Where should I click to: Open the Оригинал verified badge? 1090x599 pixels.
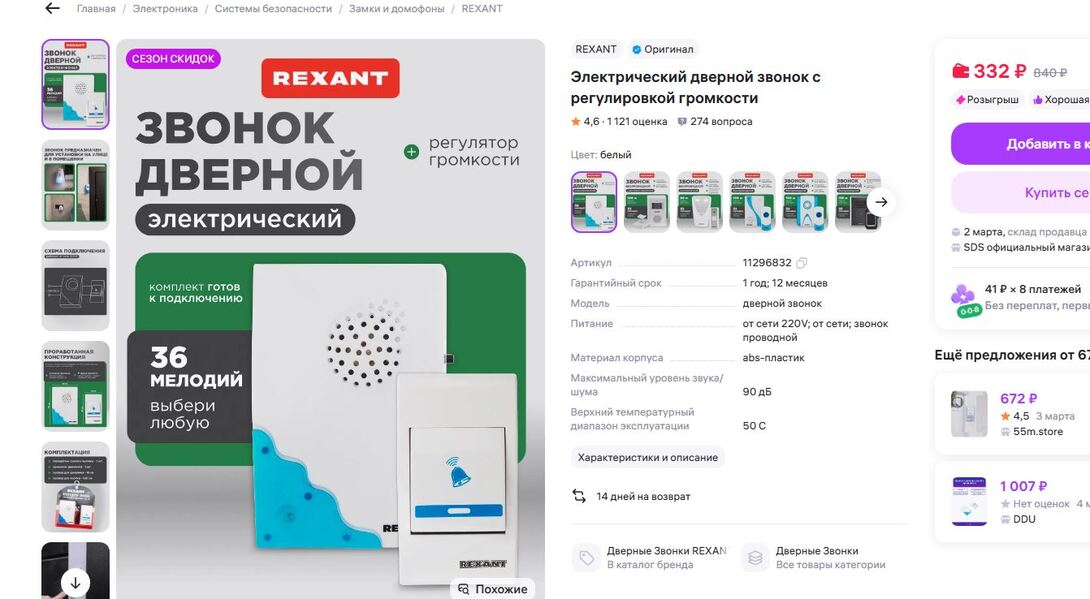pyautogui.click(x=662, y=49)
